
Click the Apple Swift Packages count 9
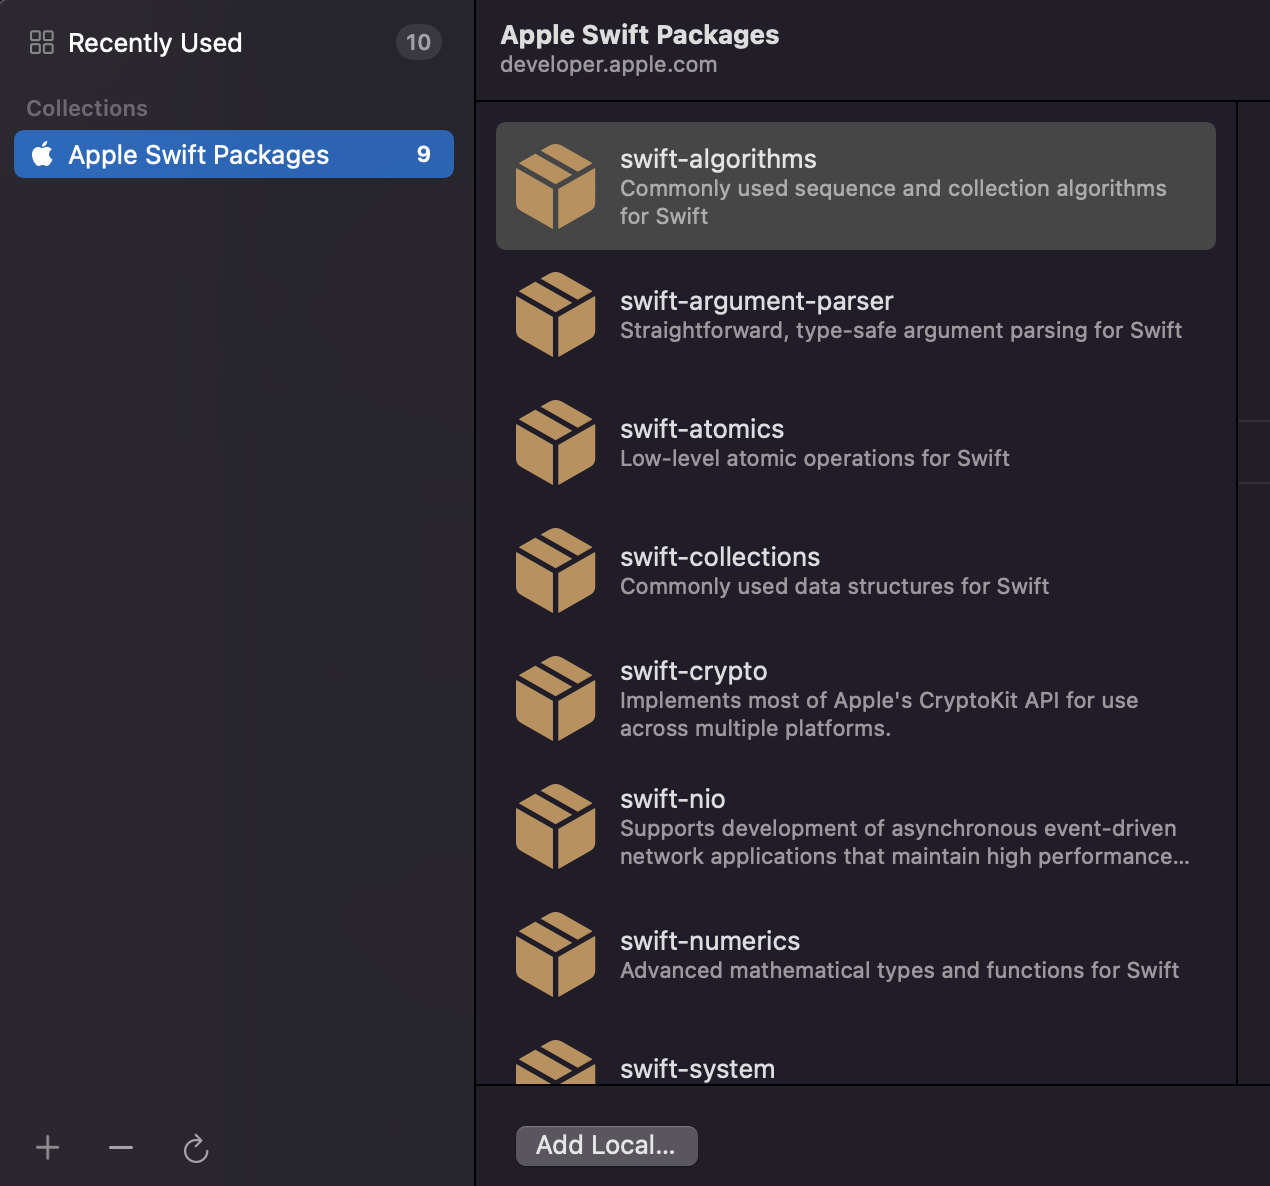click(423, 154)
